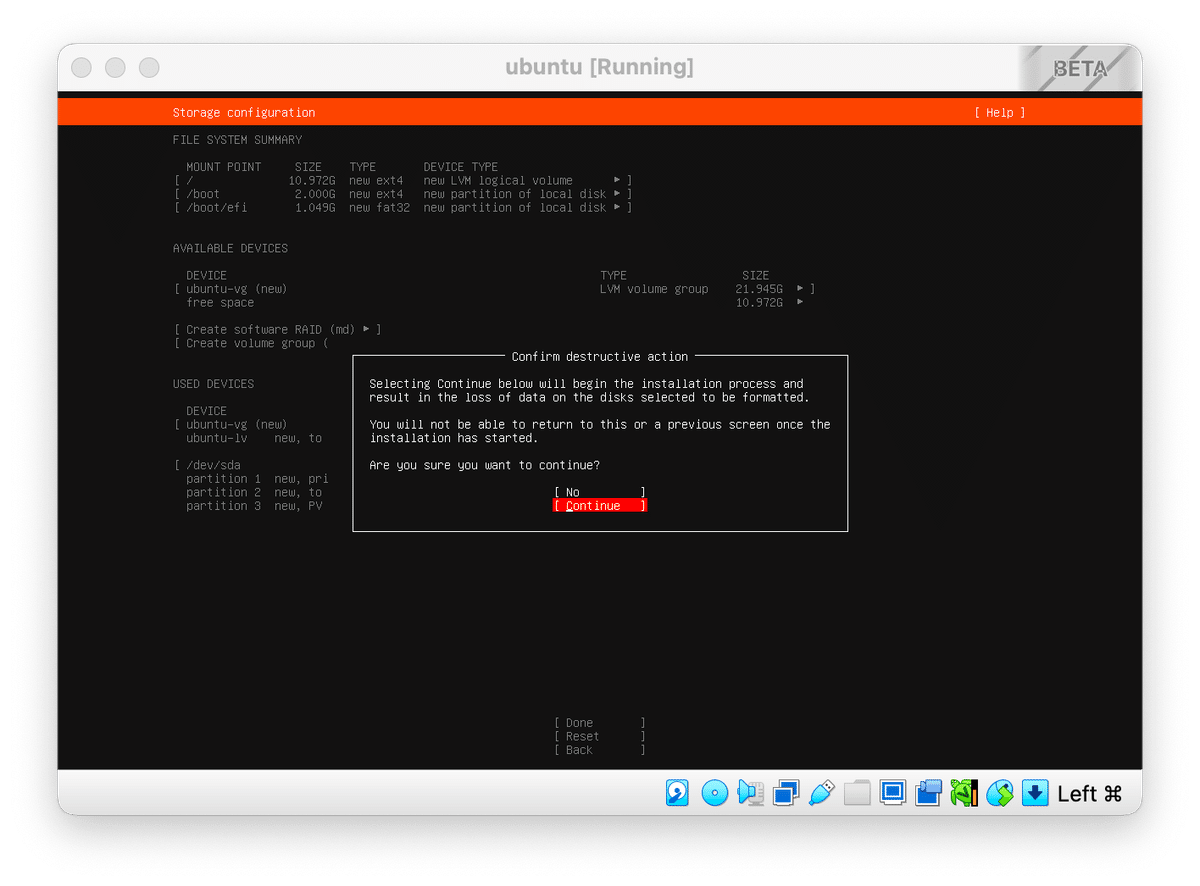Open Create software RAID (md) option

(277, 330)
